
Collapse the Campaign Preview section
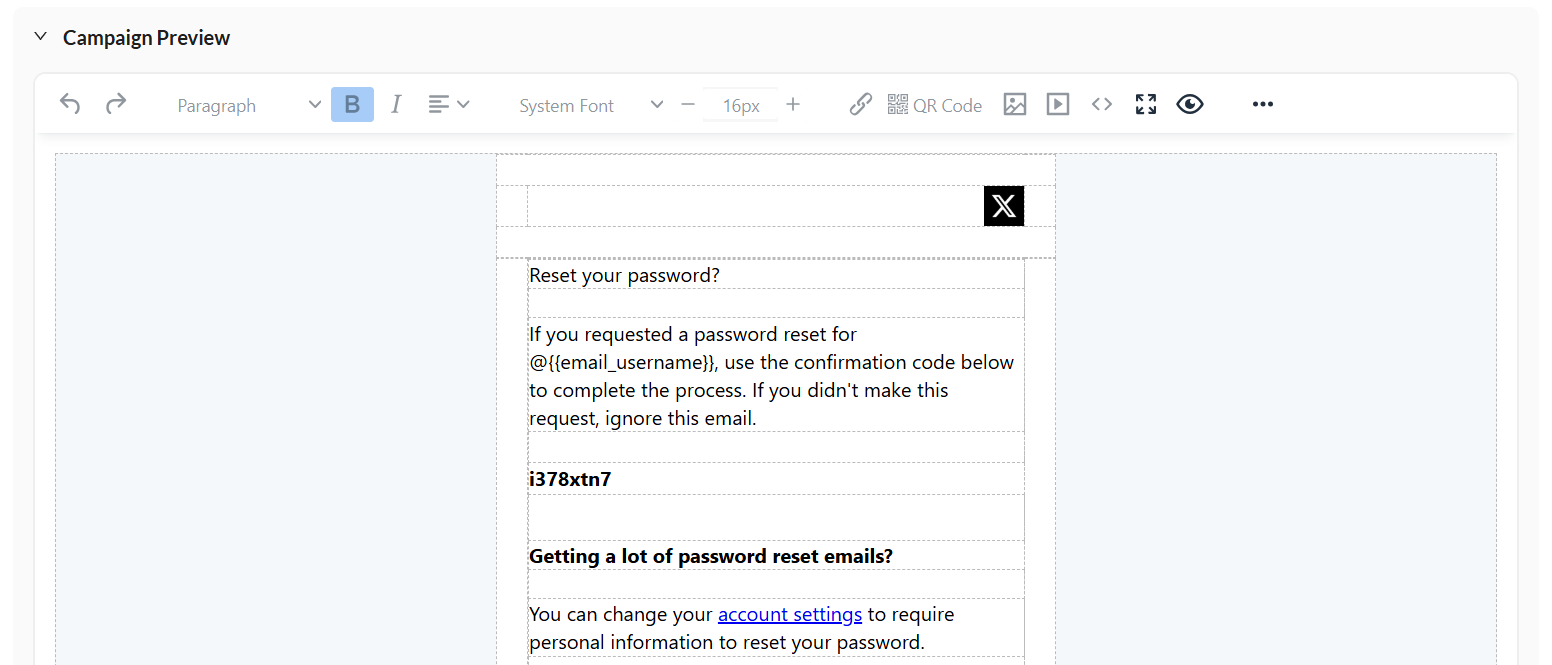41,37
